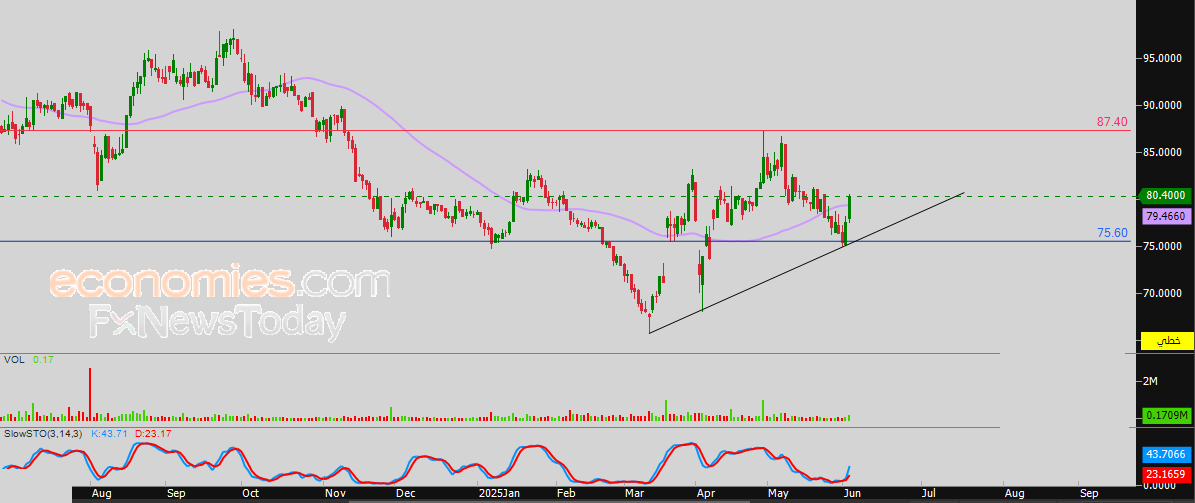Click the Mar label on time axis
Image resolution: width=1195 pixels, height=503 pixels.
[x=634, y=494]
